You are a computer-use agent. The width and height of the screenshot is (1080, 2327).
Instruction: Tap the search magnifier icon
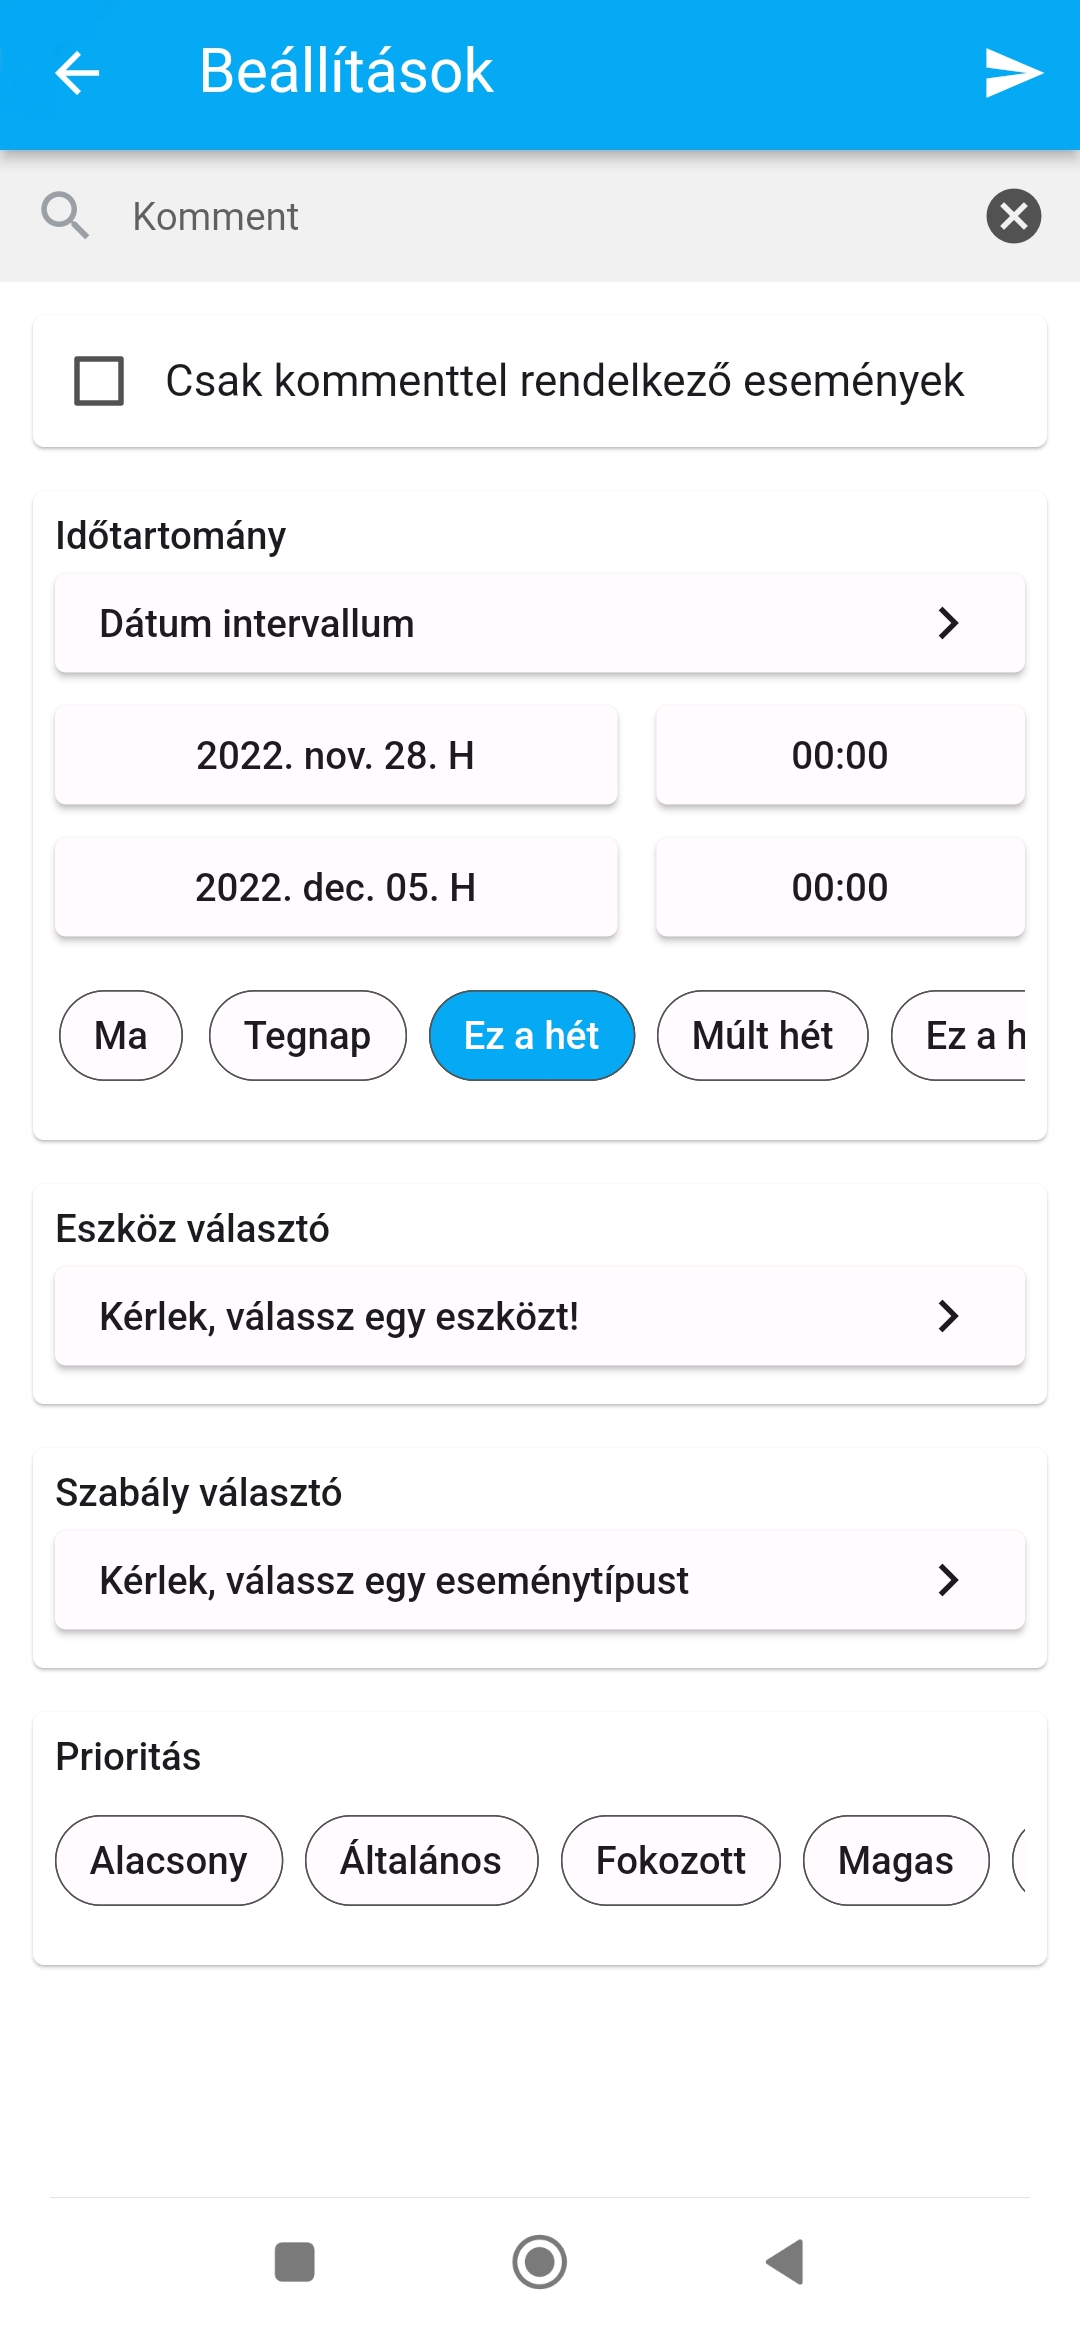(65, 216)
